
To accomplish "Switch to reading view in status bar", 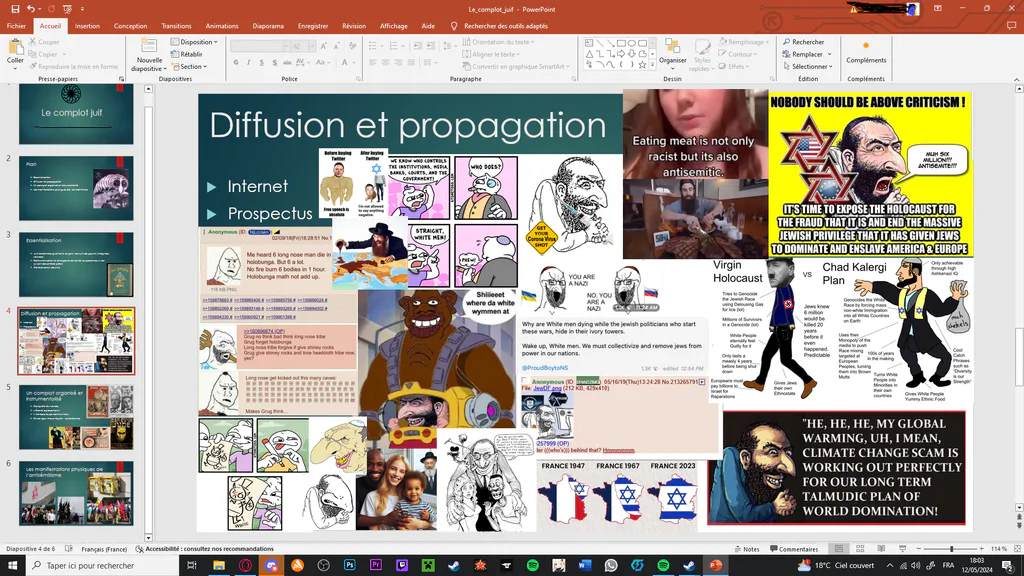I will [881, 549].
